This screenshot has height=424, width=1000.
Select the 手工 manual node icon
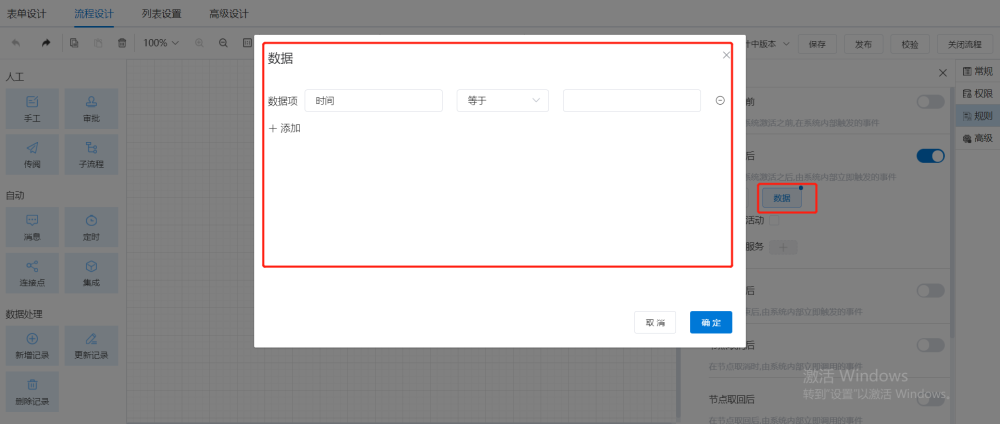(x=32, y=106)
